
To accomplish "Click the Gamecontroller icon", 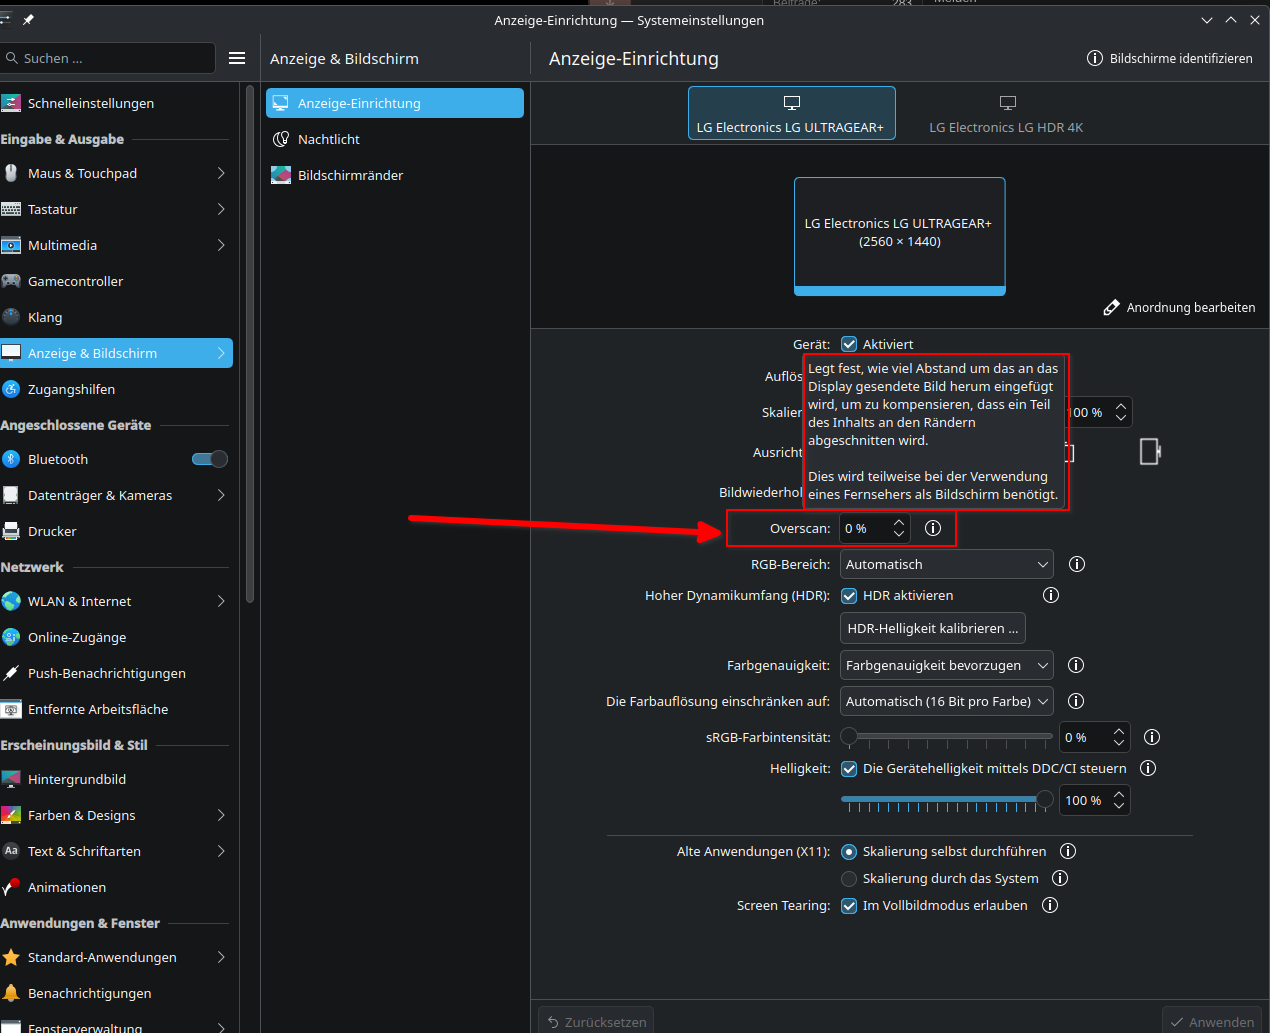I will point(11,281).
